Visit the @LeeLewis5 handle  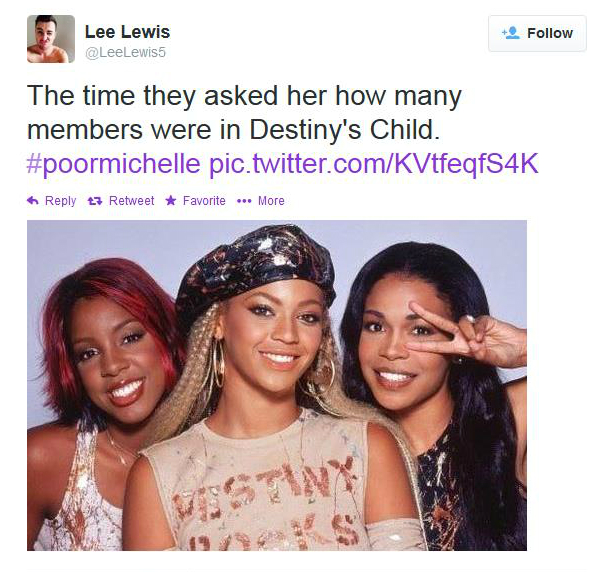pyautogui.click(x=125, y=52)
